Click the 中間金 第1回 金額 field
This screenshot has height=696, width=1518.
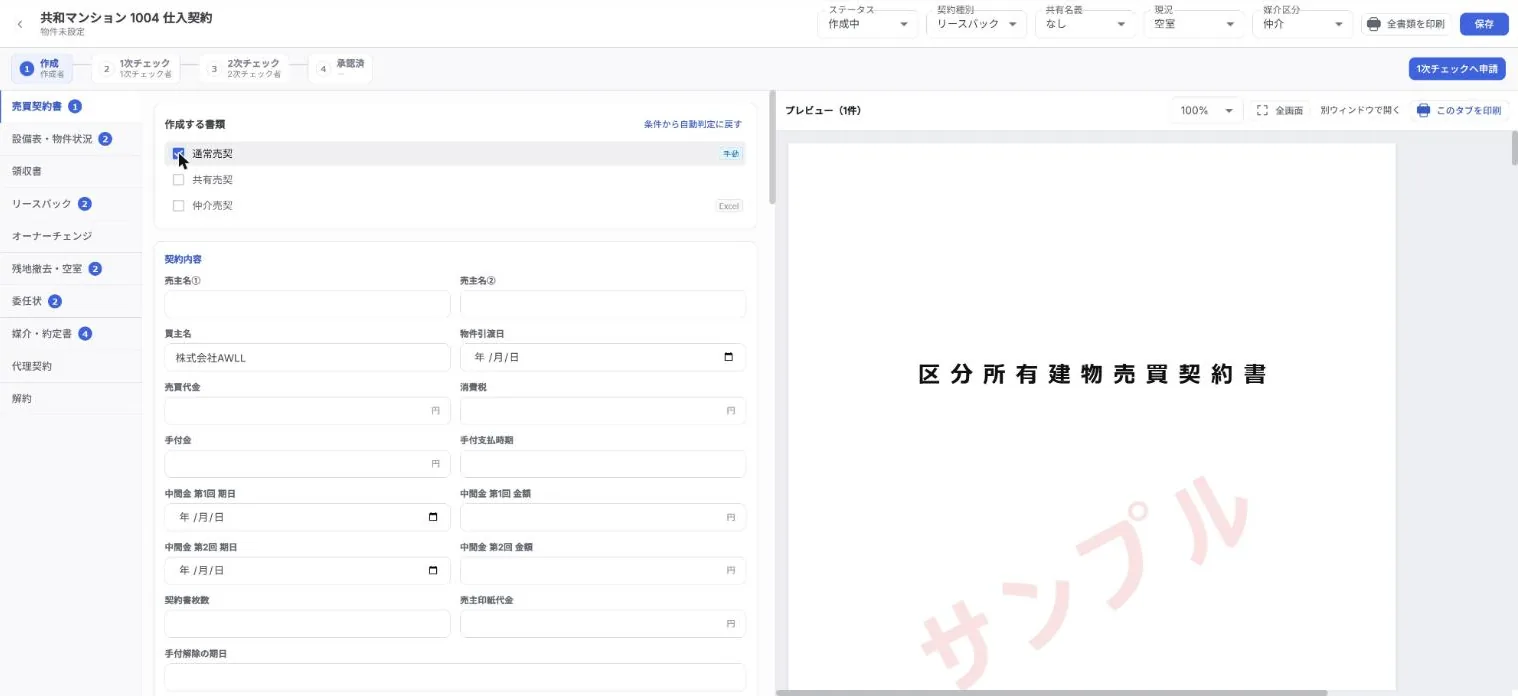[x=603, y=517]
